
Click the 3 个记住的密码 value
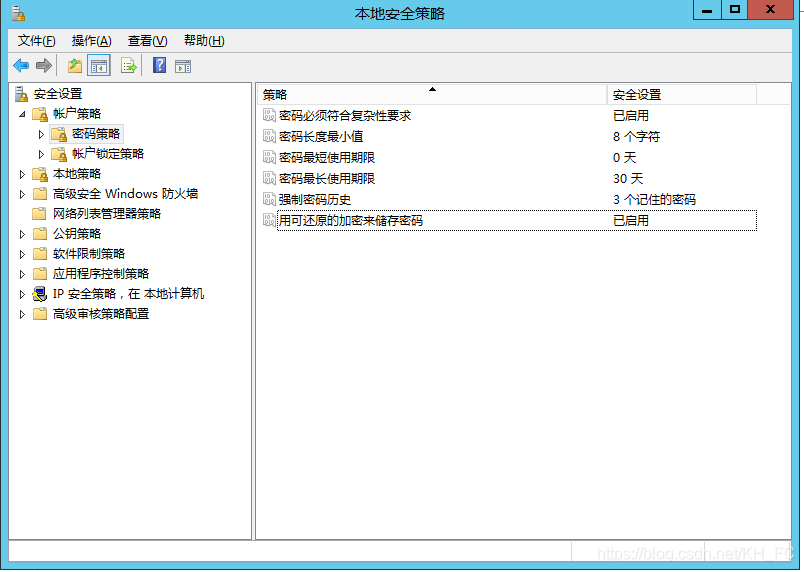(x=654, y=200)
